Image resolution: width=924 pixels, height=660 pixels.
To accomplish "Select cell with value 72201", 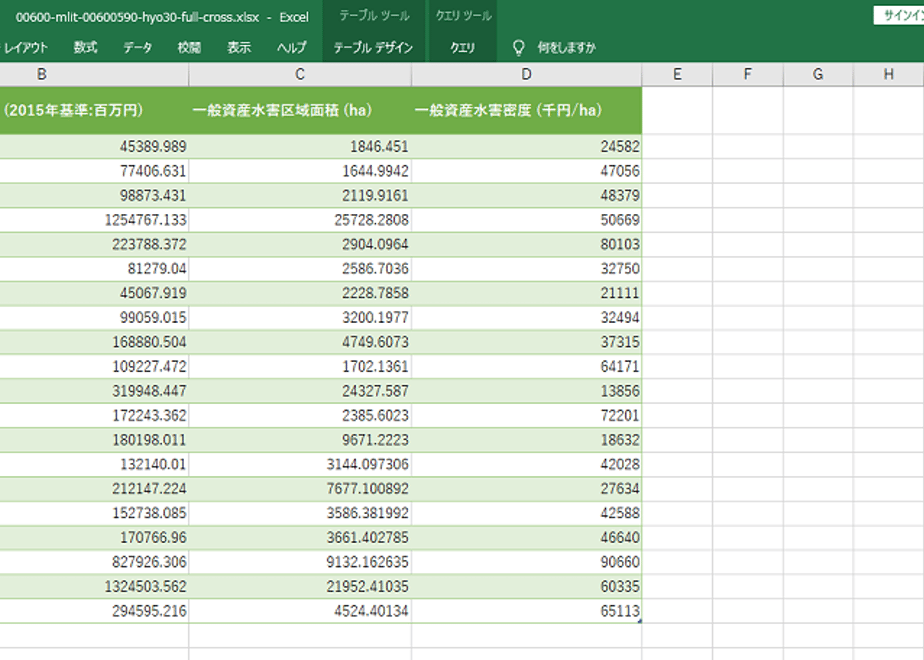I will [526, 415].
